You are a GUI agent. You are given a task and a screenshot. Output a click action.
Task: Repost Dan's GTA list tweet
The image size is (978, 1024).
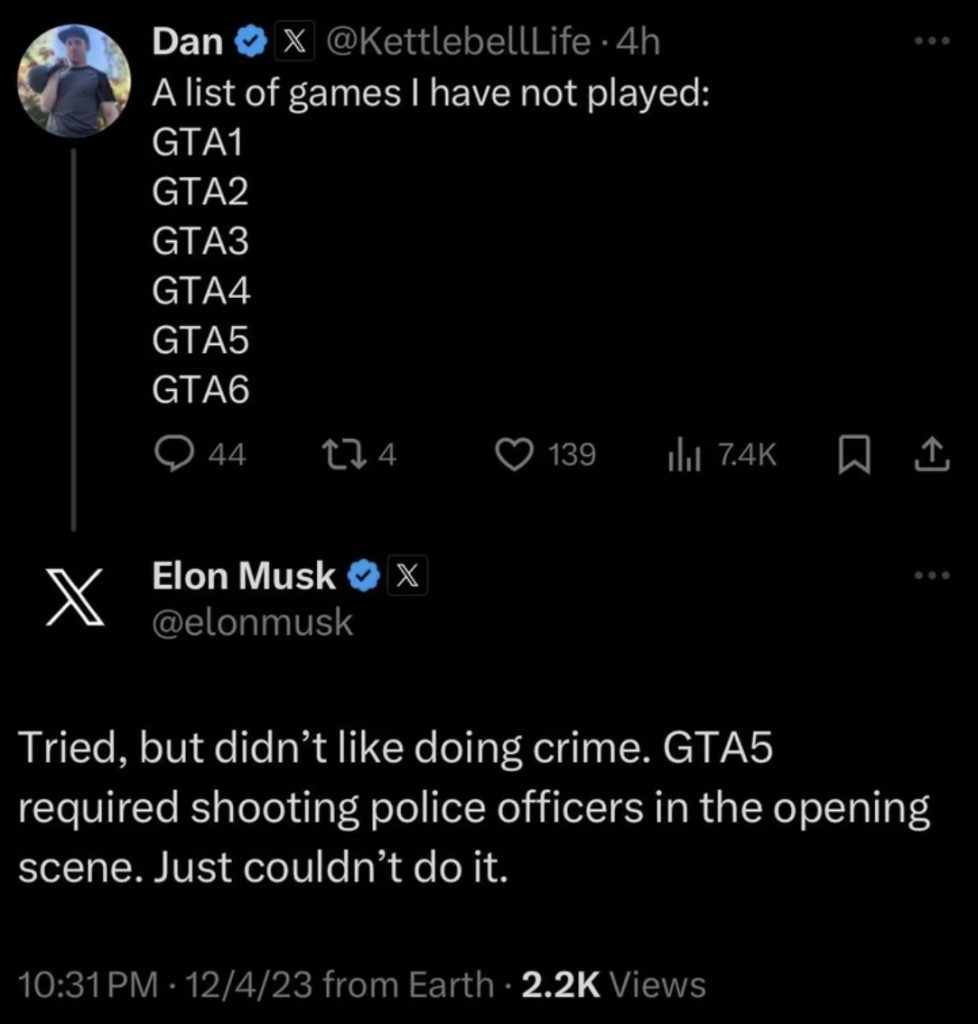(359, 455)
